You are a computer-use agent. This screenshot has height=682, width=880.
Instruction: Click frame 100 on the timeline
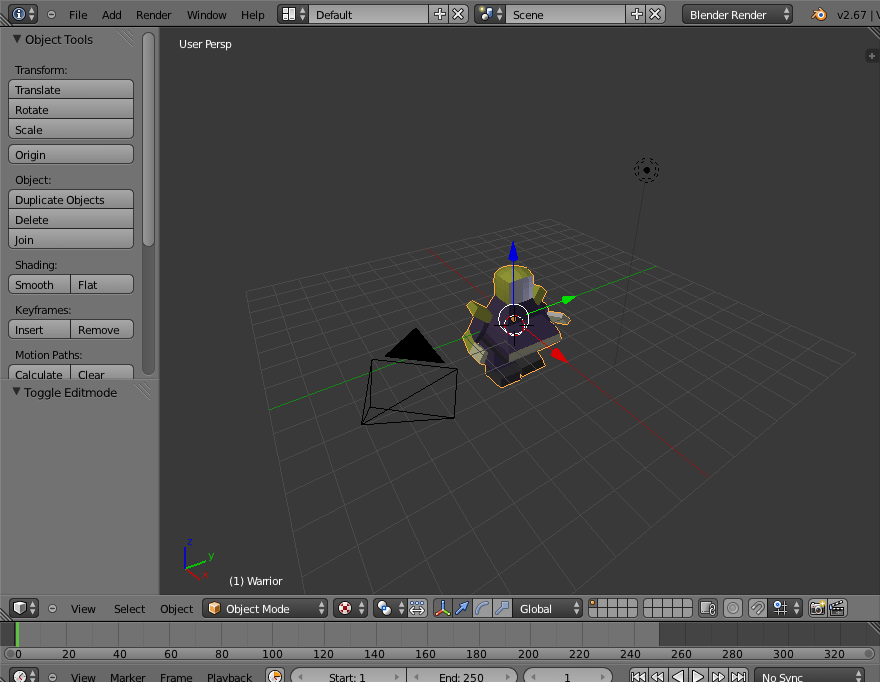click(272, 640)
